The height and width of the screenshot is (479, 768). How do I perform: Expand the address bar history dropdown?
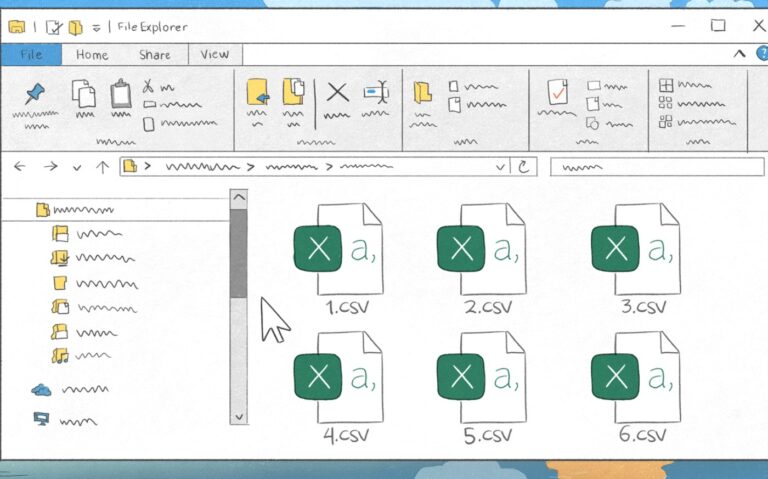[500, 167]
